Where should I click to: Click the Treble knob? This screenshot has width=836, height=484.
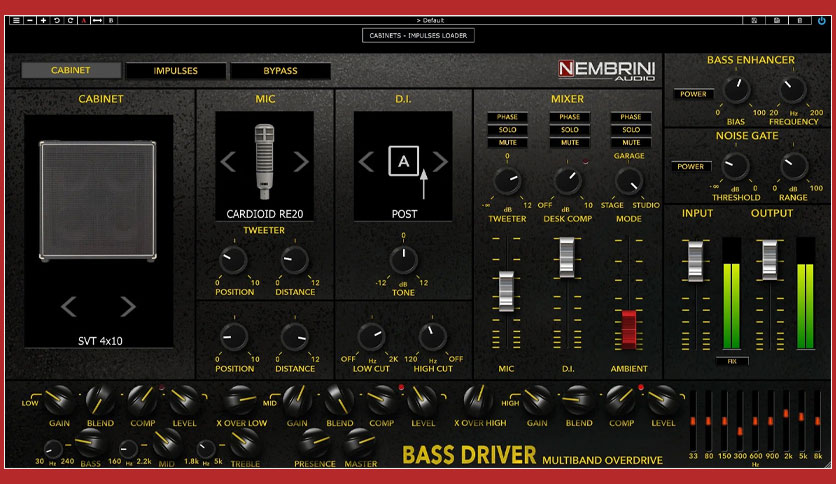coord(244,442)
